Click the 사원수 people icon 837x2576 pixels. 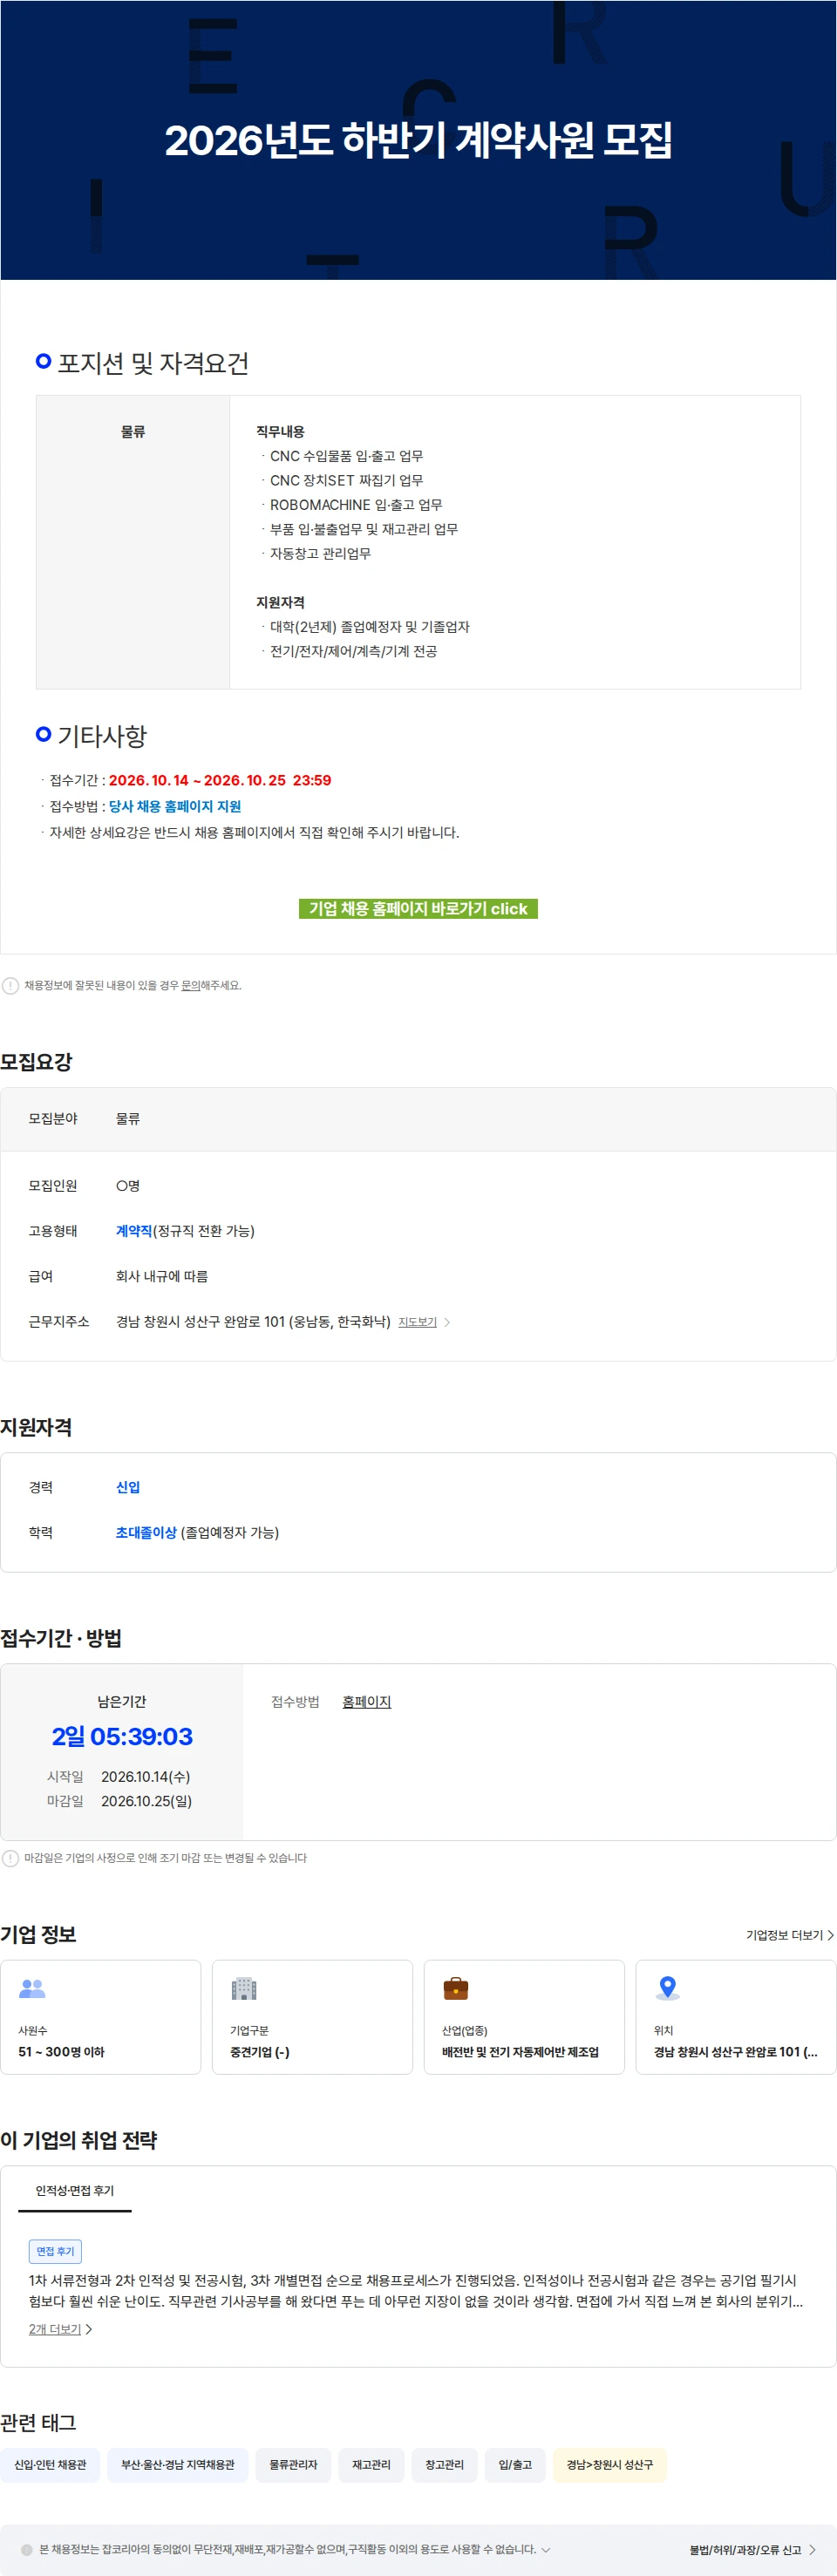32,1988
